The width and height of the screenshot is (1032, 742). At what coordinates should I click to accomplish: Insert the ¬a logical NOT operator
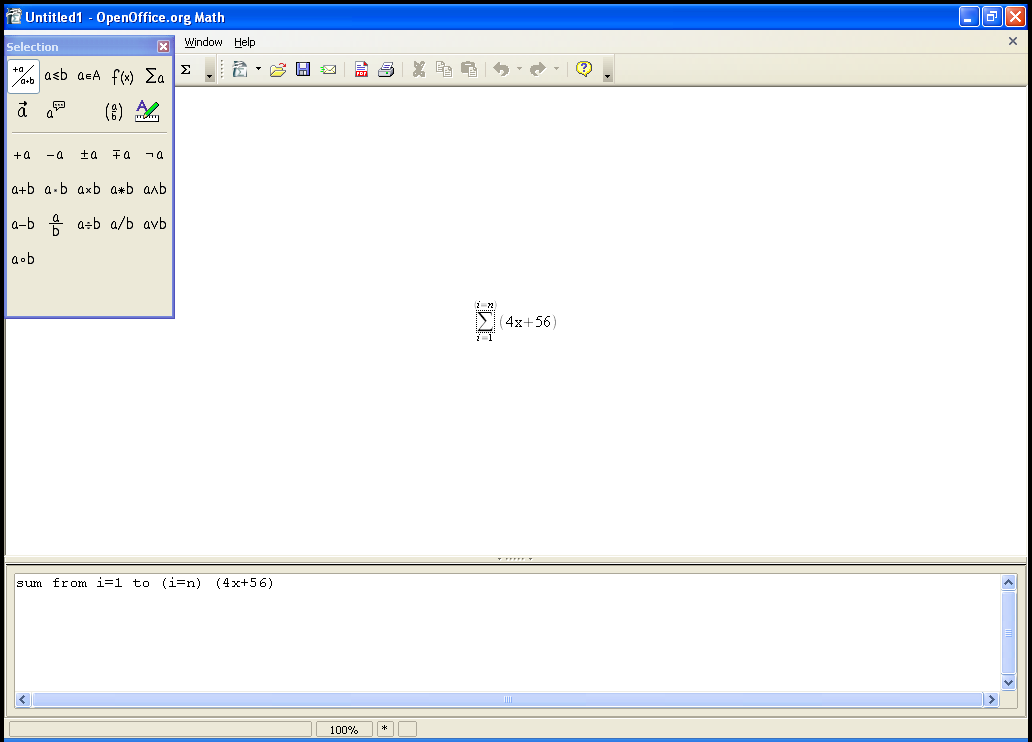point(154,155)
